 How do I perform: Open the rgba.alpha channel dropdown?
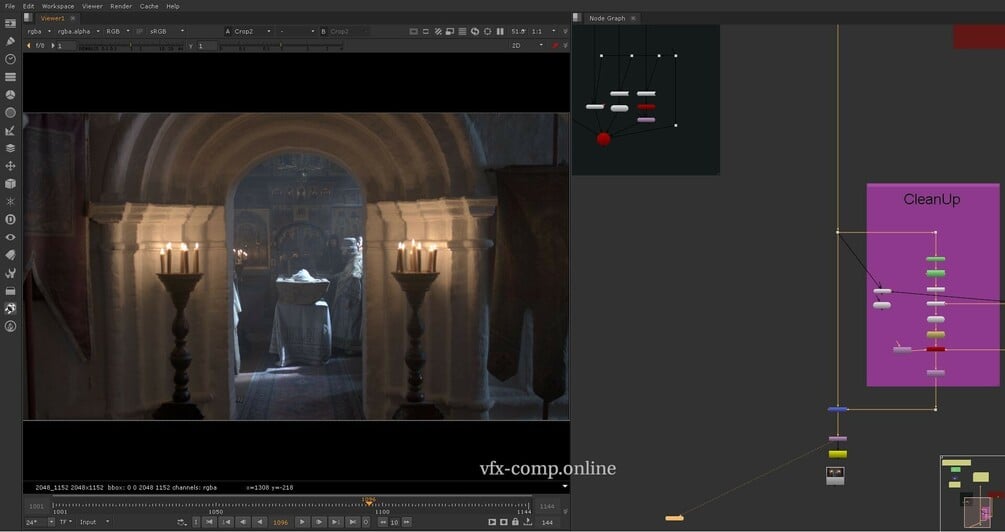(78, 31)
